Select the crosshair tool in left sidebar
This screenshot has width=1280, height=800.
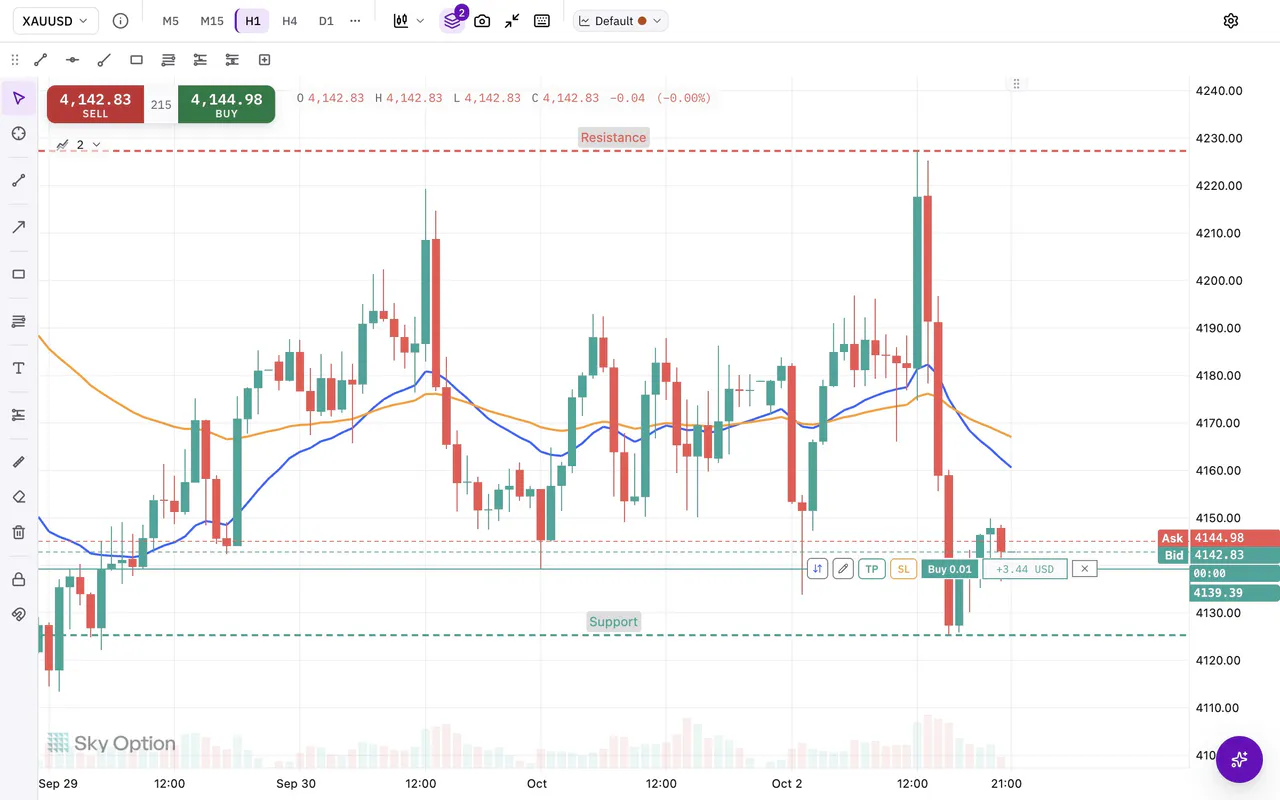18,134
